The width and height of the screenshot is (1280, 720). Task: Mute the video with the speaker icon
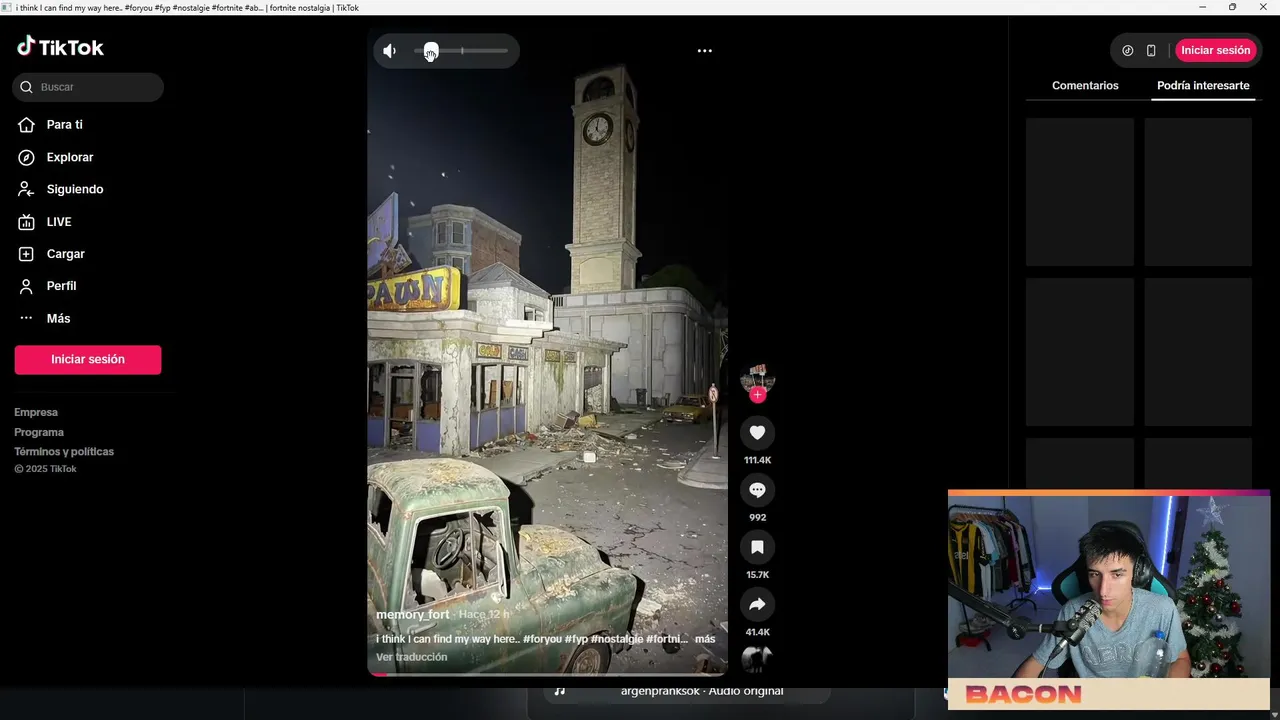click(390, 51)
